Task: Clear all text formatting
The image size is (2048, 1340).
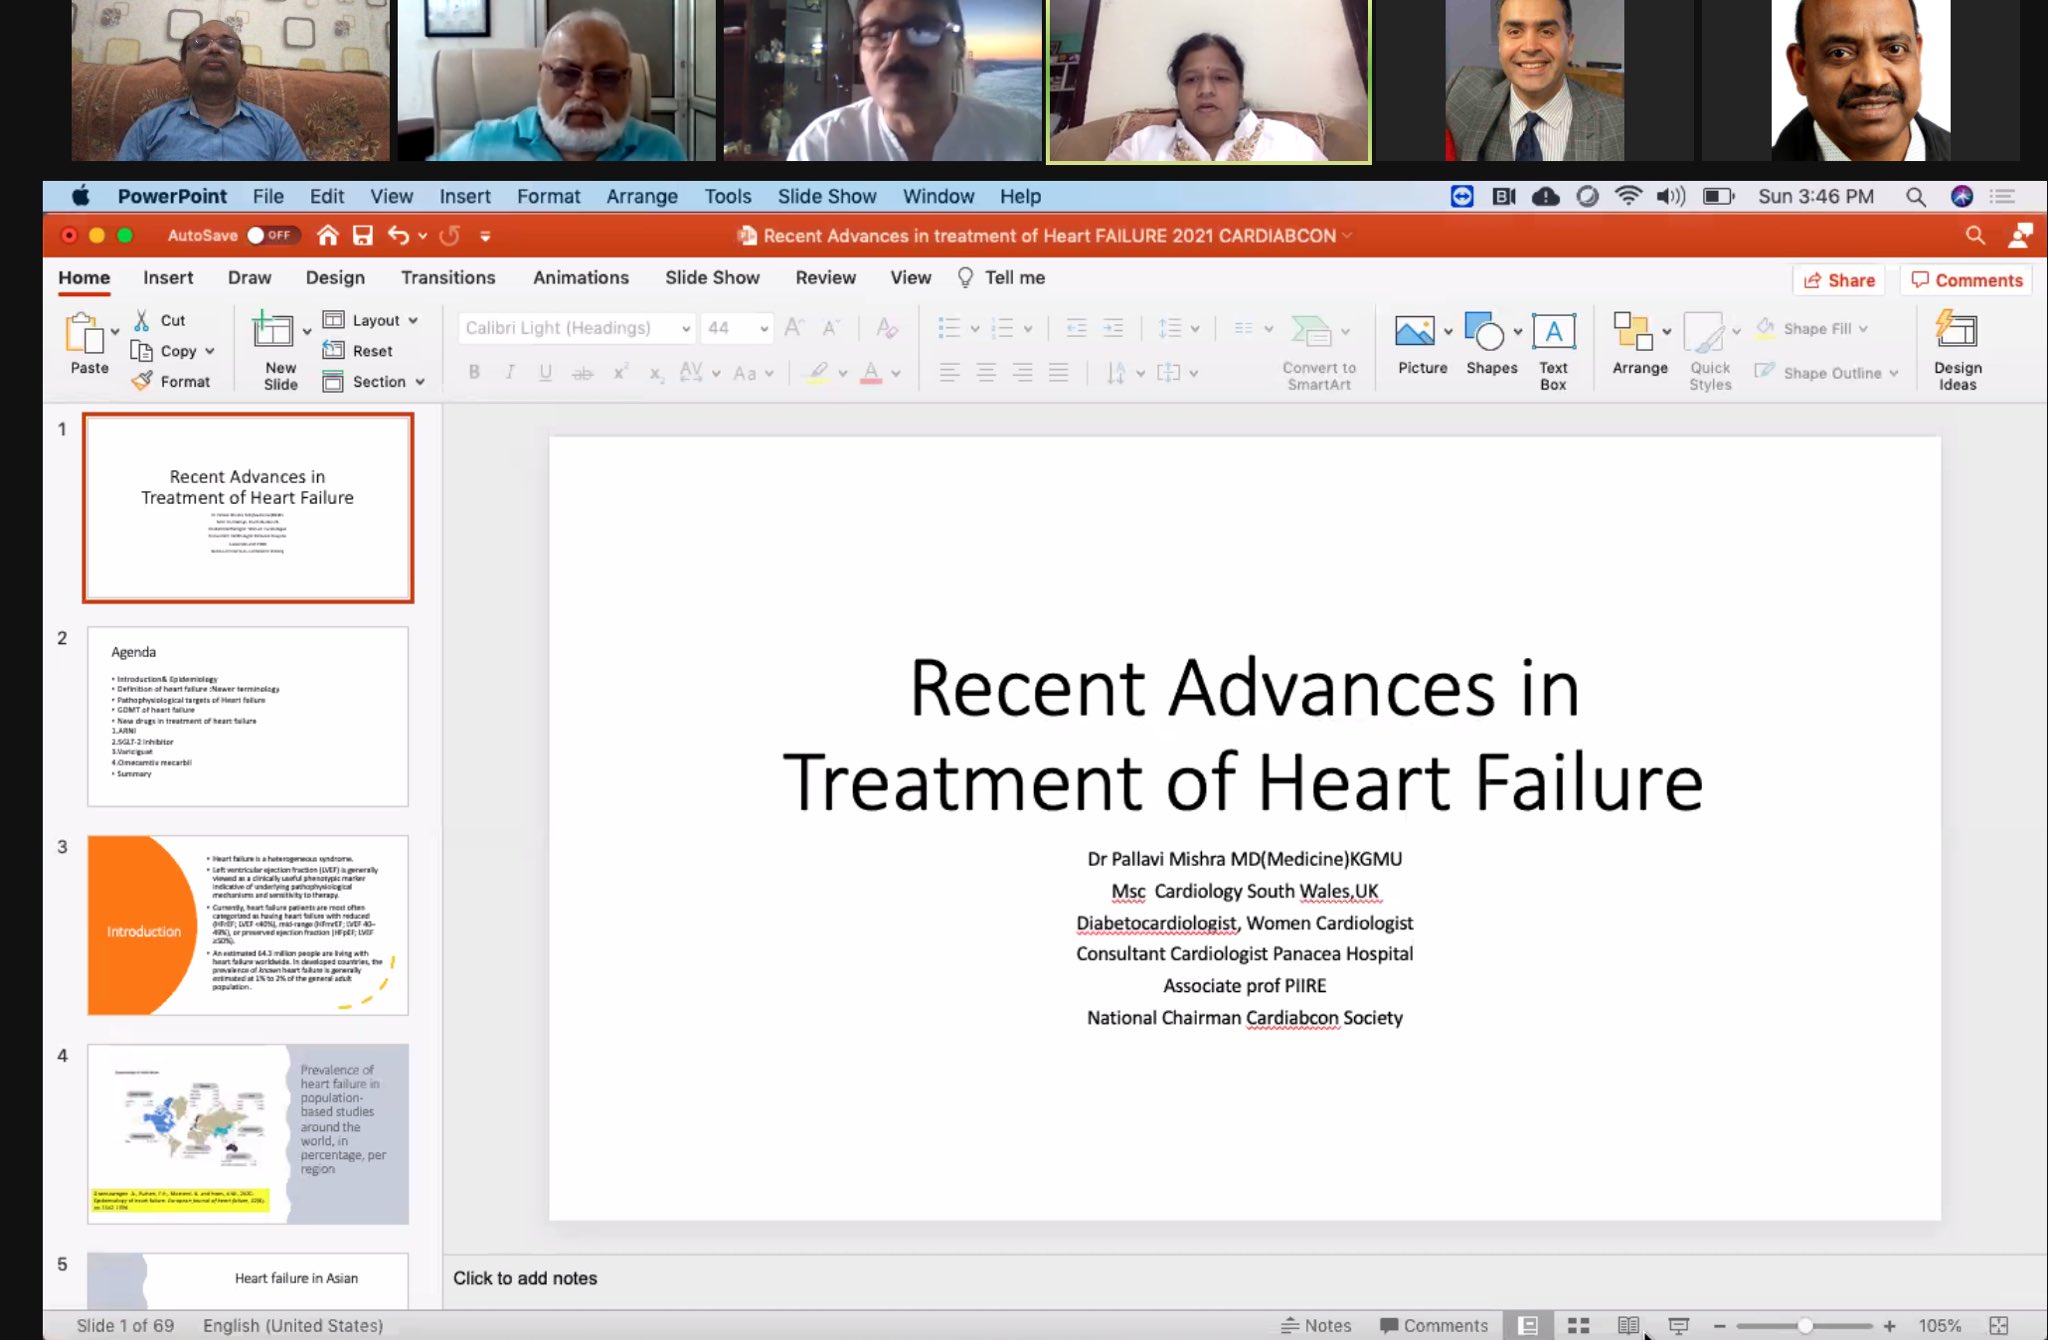Action: tap(886, 328)
